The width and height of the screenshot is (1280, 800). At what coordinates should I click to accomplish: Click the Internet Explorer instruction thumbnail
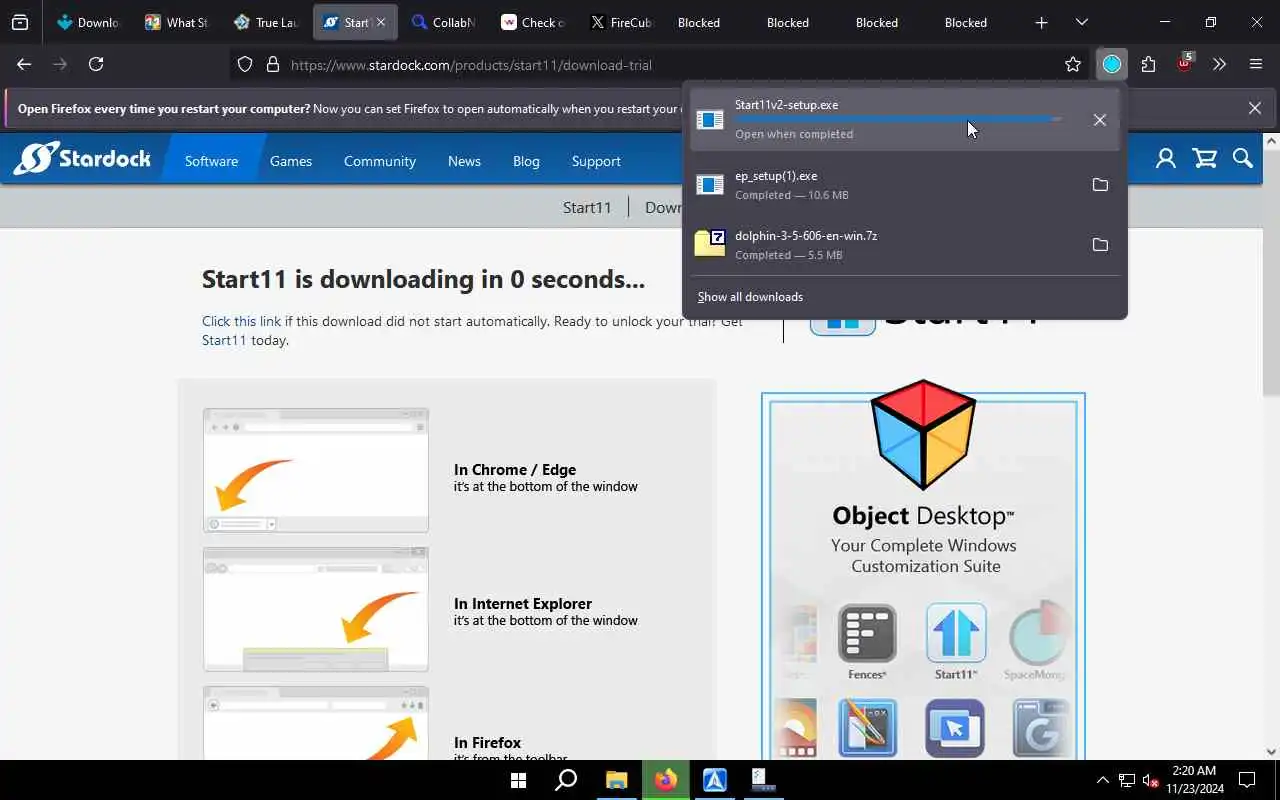tap(316, 609)
